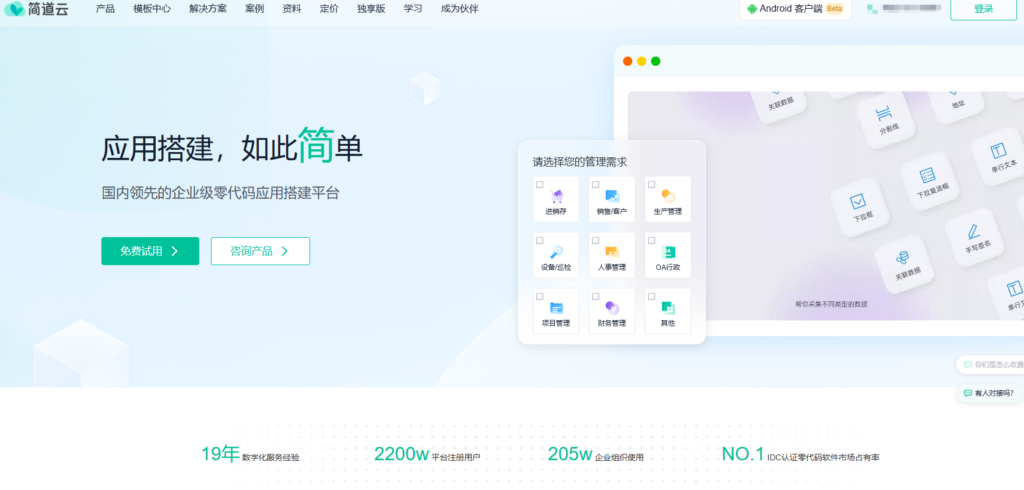Tick the OA行政 checkbox
The image size is (1024, 490).
click(x=651, y=240)
